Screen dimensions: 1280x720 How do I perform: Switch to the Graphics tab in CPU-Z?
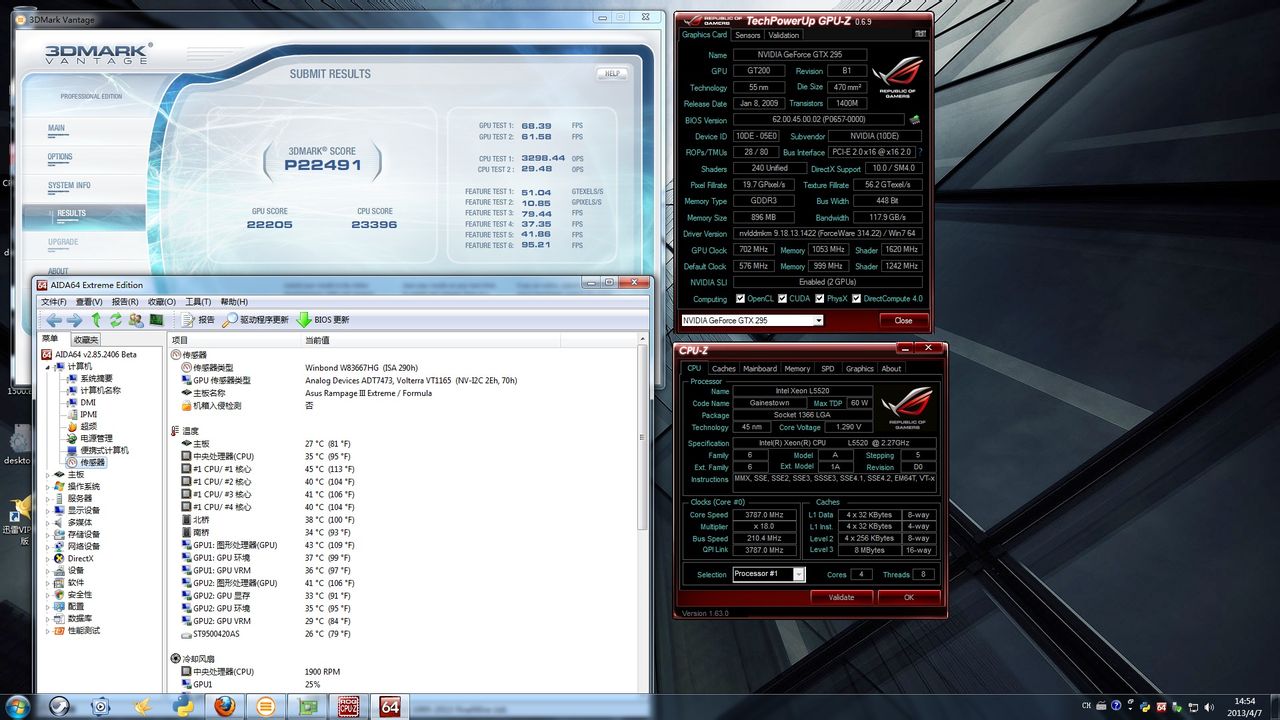[860, 368]
